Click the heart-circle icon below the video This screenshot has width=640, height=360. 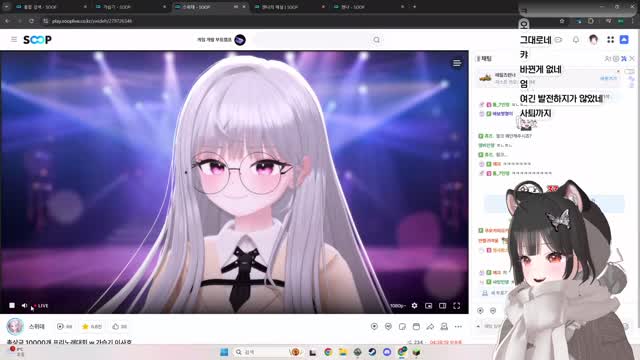(x=388, y=327)
